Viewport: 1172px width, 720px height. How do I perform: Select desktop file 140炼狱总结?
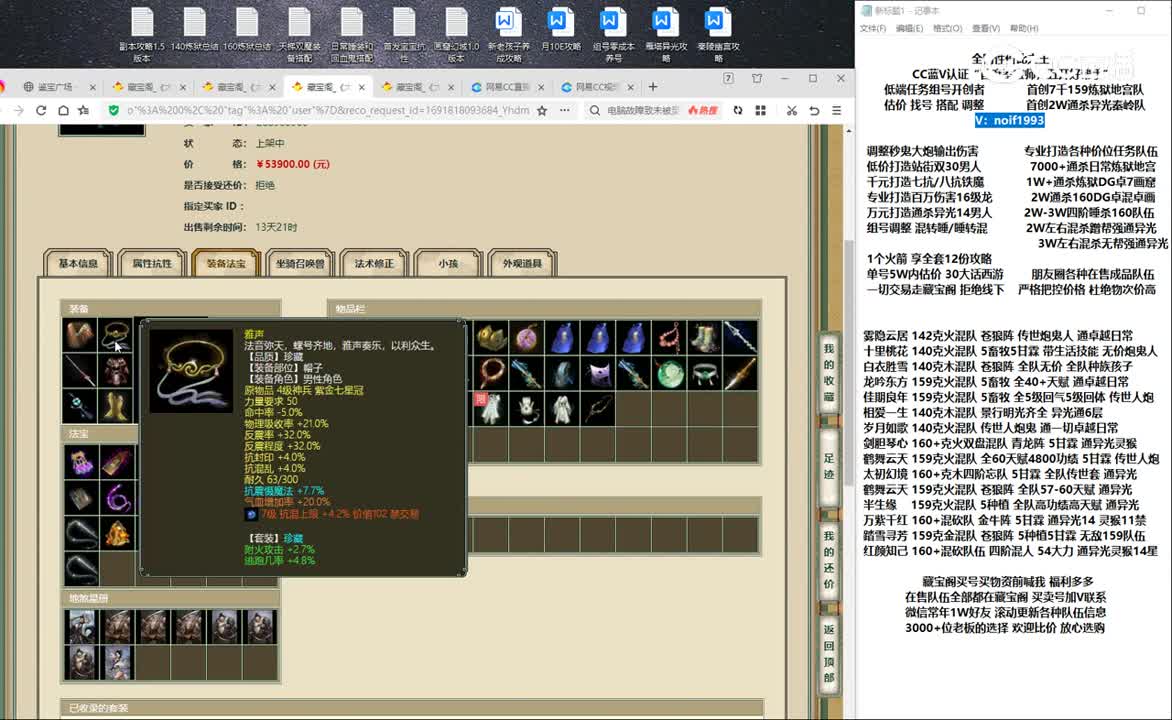coord(194,30)
